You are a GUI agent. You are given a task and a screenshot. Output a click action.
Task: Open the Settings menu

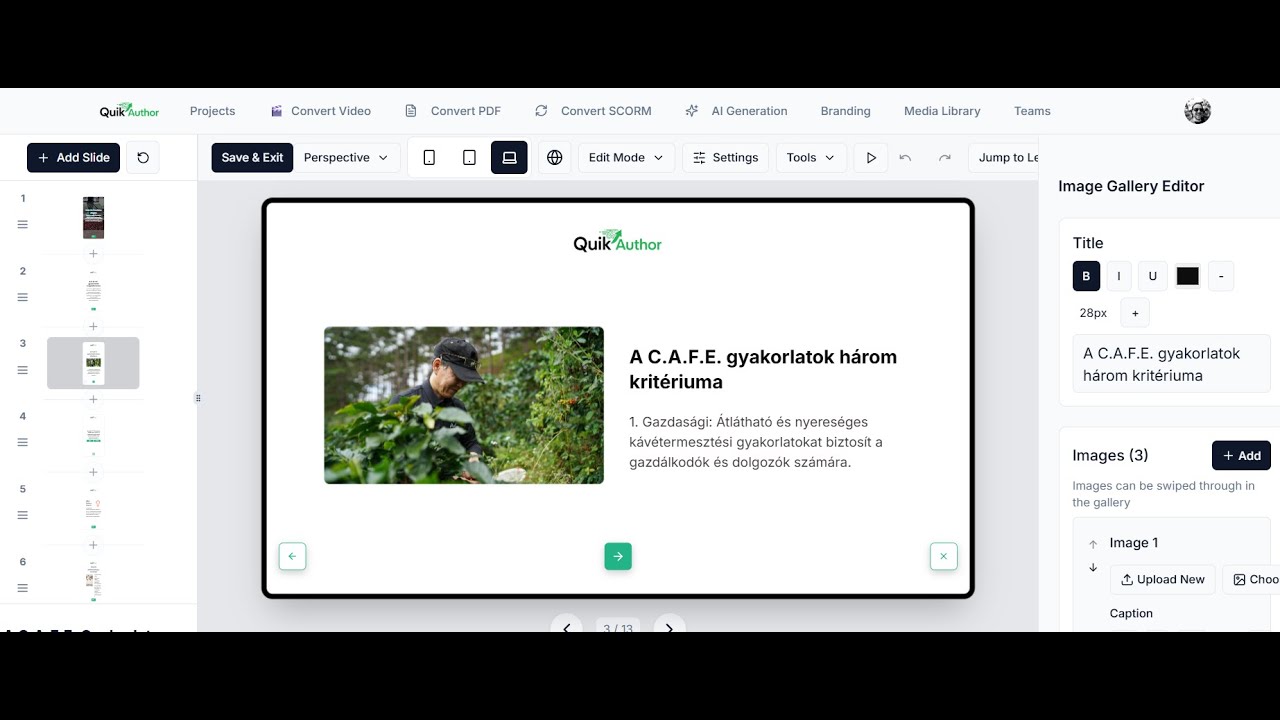[x=726, y=158]
